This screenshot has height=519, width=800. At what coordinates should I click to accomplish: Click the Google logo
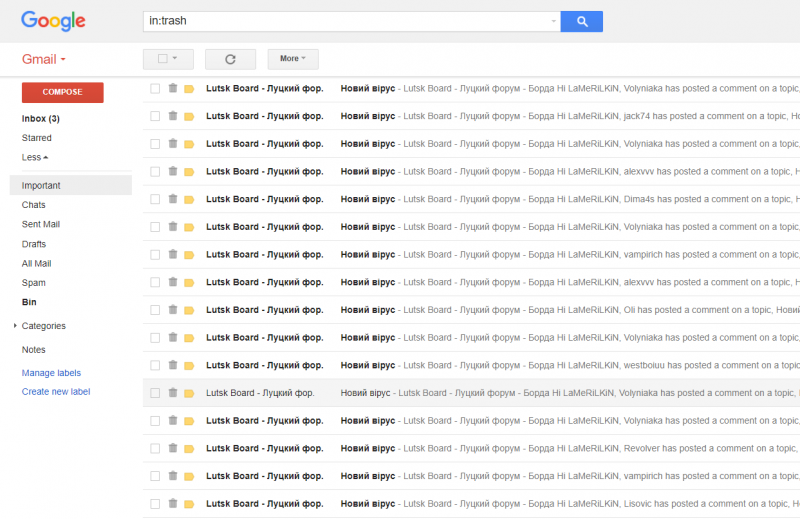(53, 21)
